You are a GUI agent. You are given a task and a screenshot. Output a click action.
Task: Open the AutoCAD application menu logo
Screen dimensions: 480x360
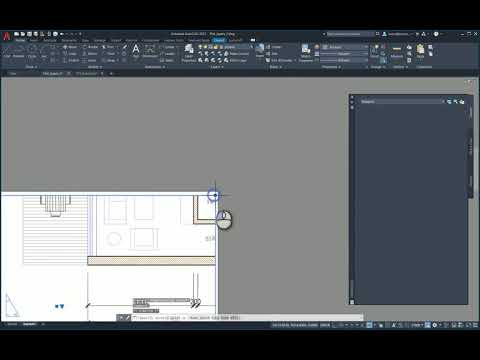[6, 36]
